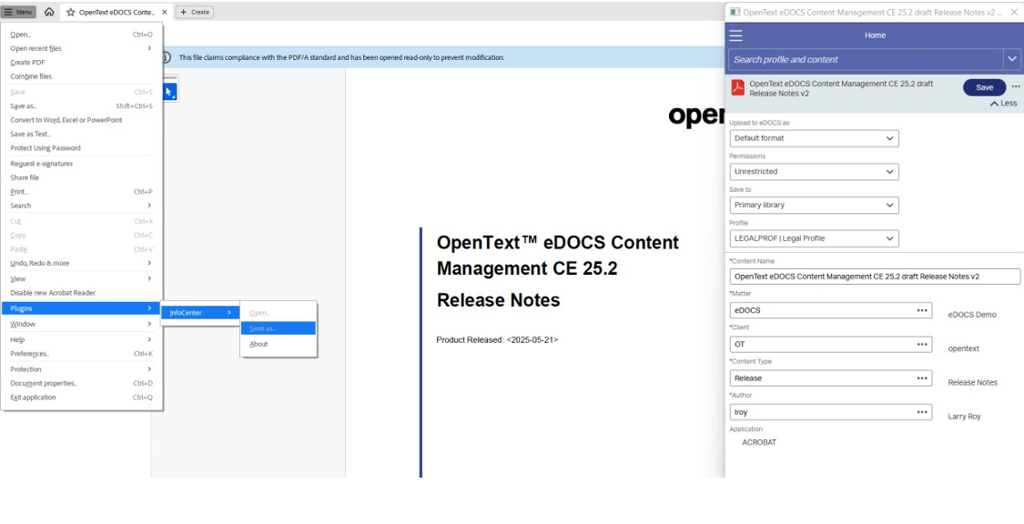Open the Window submenu
The height and width of the screenshot is (524, 1024).
coord(82,324)
